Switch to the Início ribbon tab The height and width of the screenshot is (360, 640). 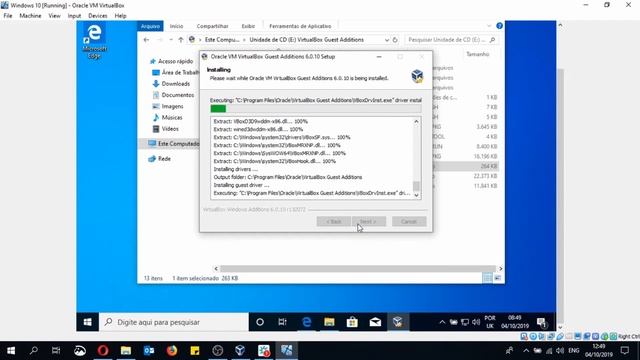tap(176, 26)
